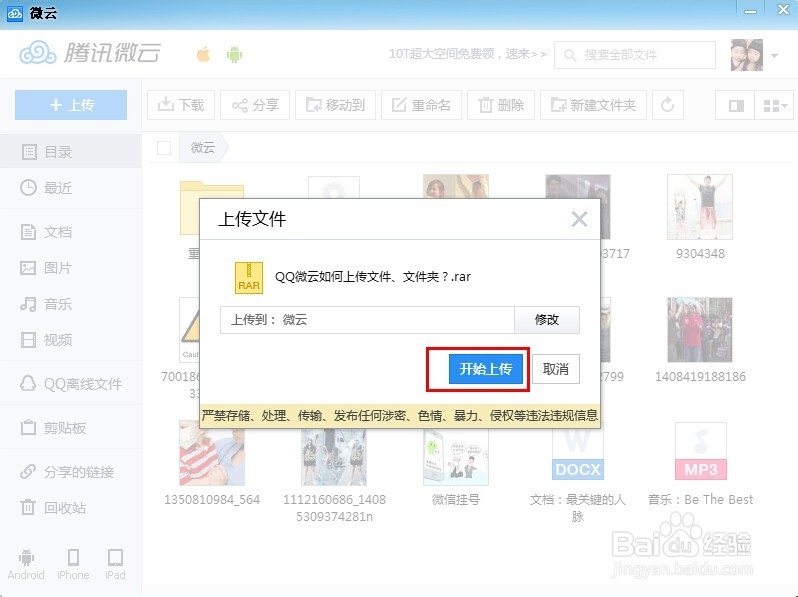Image resolution: width=798 pixels, height=597 pixels.
Task: Click the 上传到：微云 destination field
Action: point(367,320)
